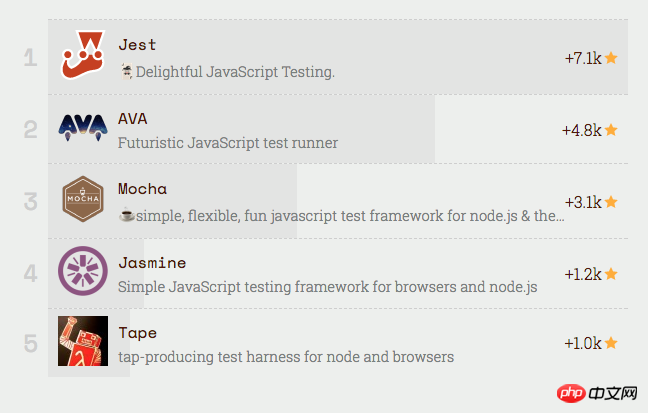Click the Tape robot avatar image
The height and width of the screenshot is (413, 648).
click(x=83, y=341)
